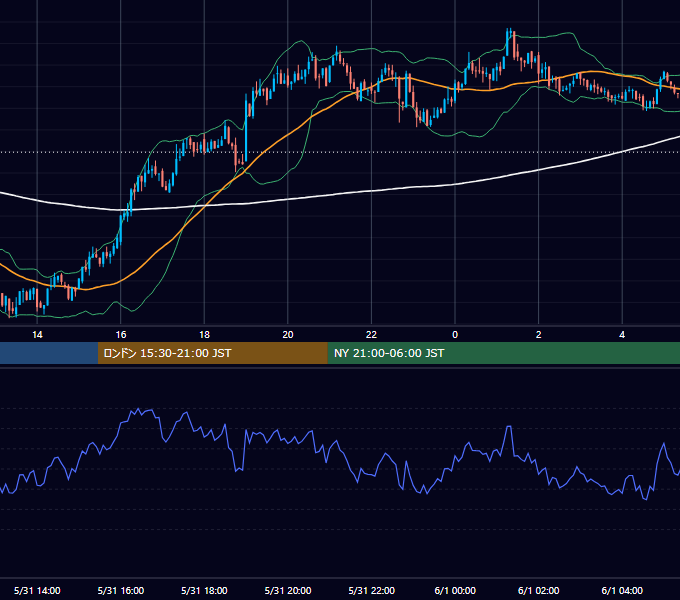The width and height of the screenshot is (680, 600).
Task: Click the 4 hour label on price chart axis
Action: 622,335
